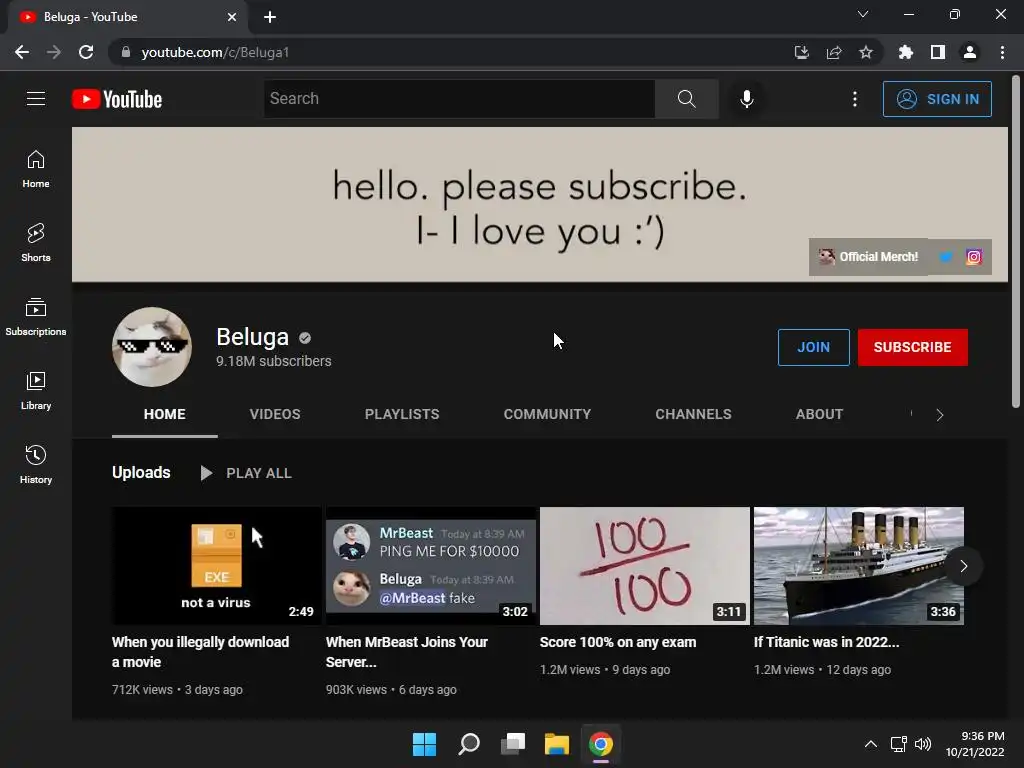View site information lock icon
Image resolution: width=1024 pixels, height=768 pixels.
pyautogui.click(x=126, y=52)
